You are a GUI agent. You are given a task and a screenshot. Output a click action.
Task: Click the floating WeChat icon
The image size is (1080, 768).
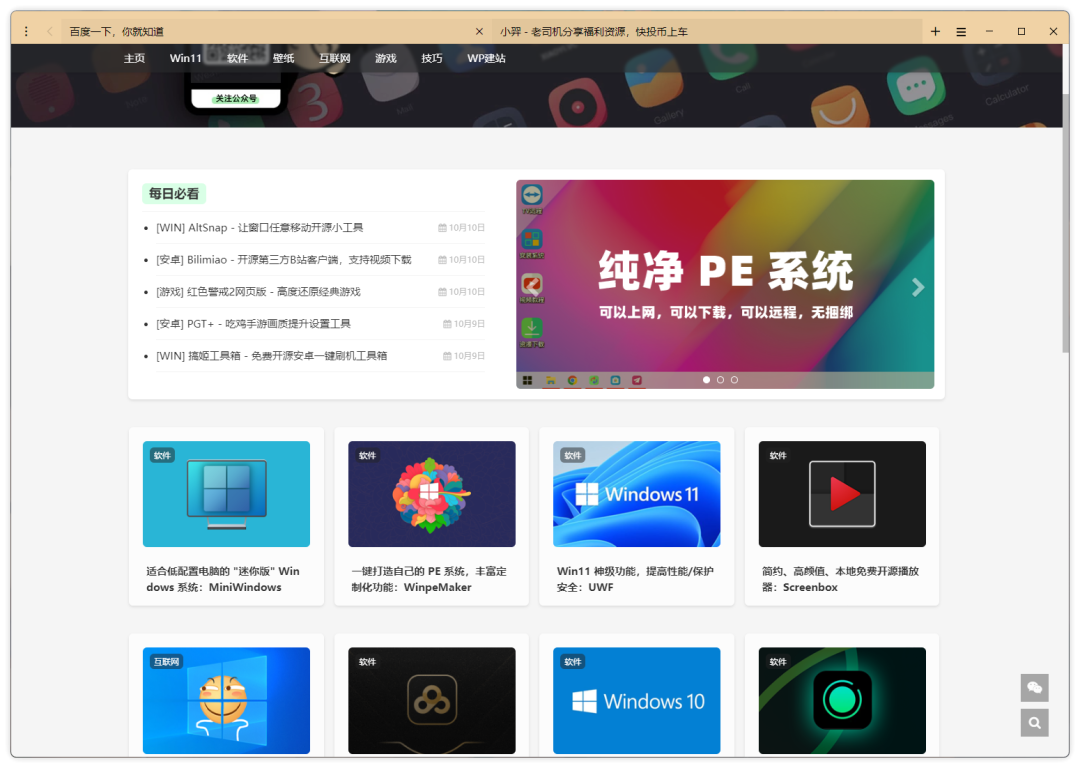[1035, 687]
